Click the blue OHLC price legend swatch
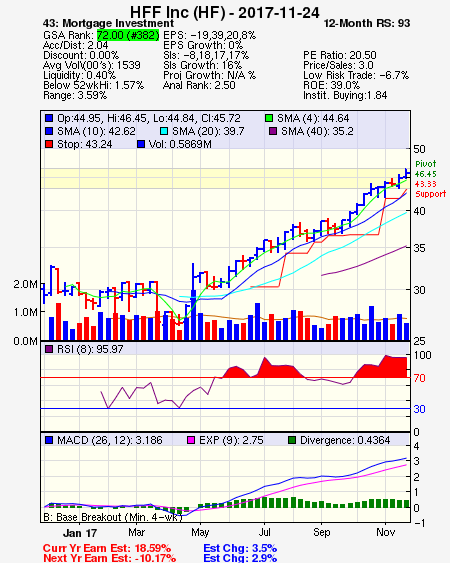450x563 pixels. (x=49, y=118)
